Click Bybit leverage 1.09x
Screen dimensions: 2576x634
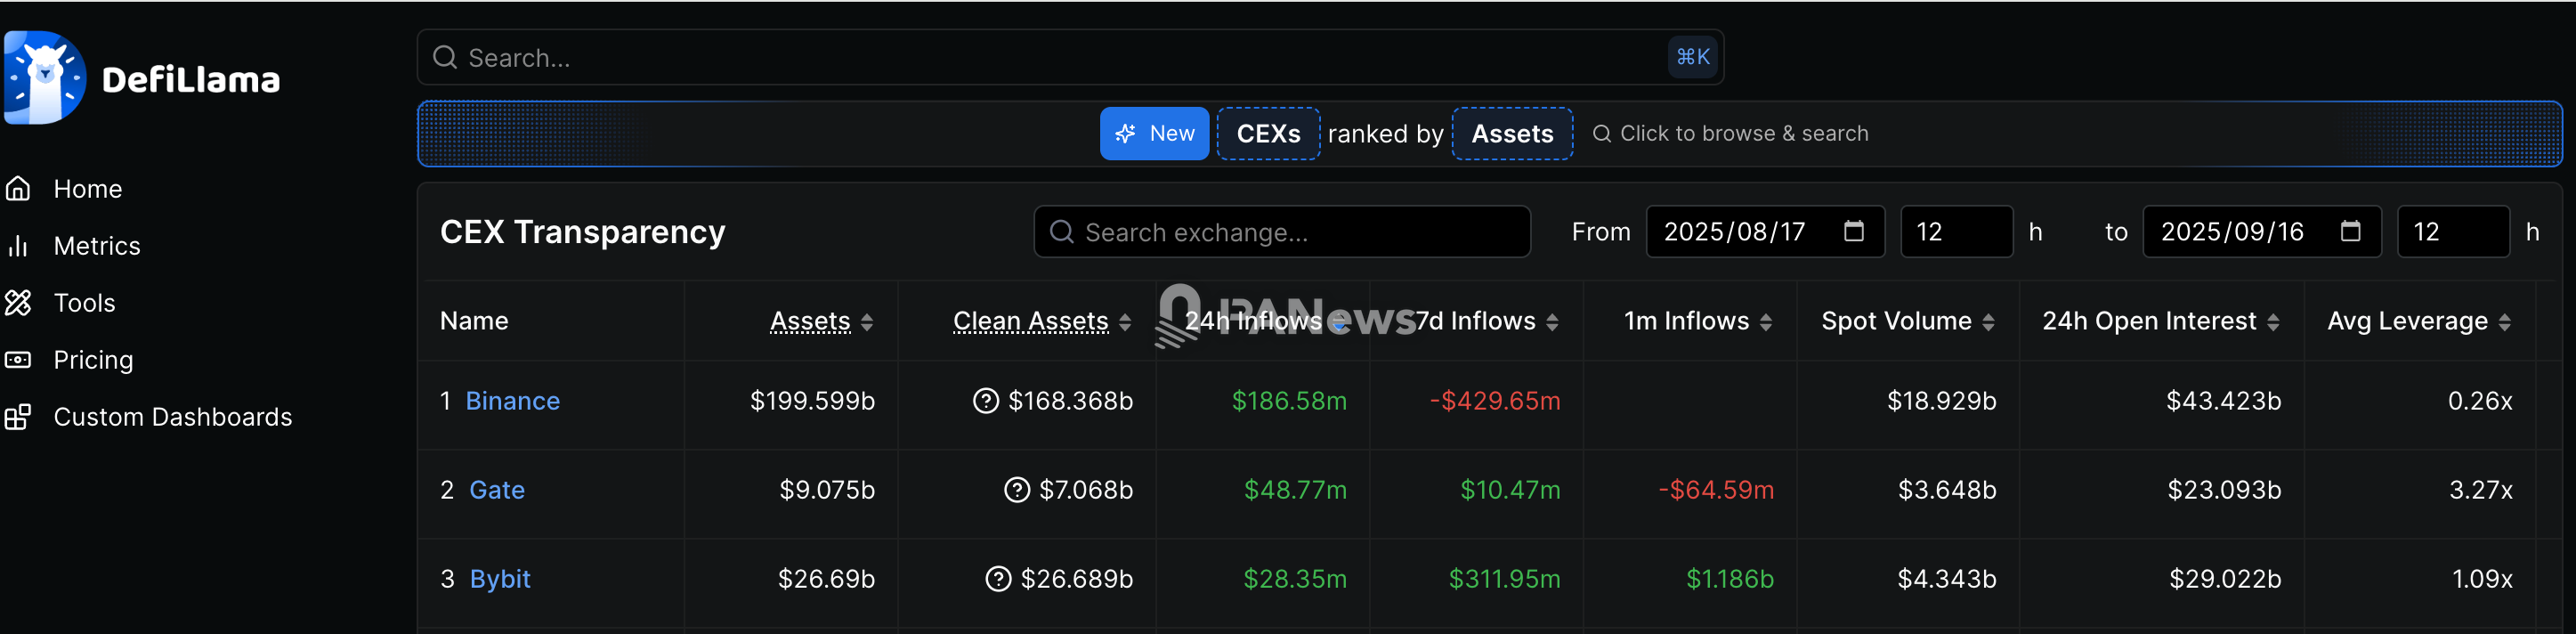click(2482, 579)
